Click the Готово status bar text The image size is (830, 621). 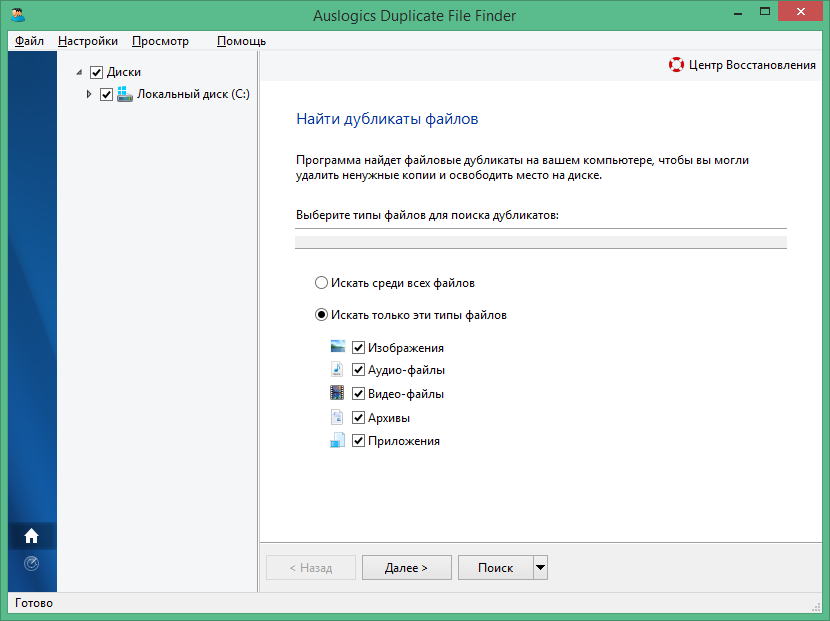pos(32,602)
